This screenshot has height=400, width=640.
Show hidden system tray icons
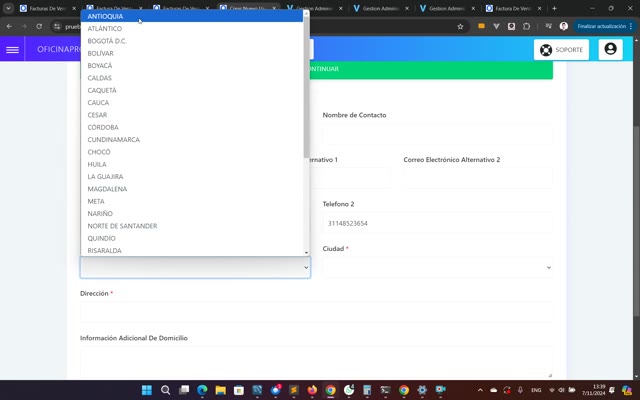click(x=480, y=390)
